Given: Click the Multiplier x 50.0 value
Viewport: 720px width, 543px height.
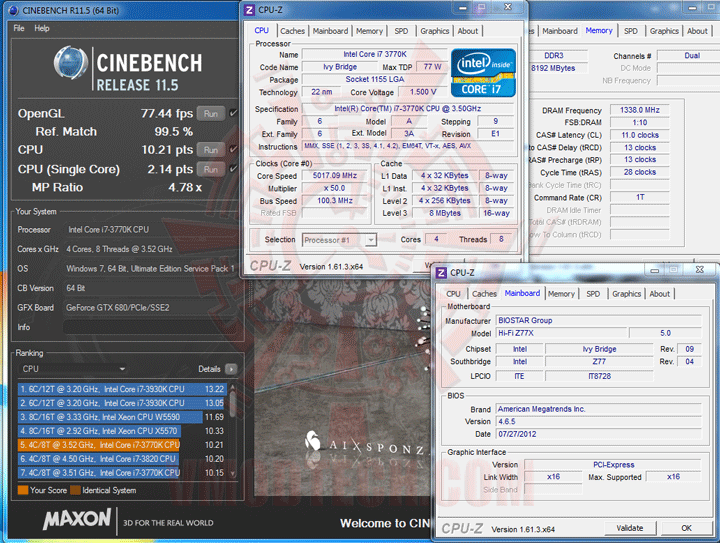Looking at the screenshot, I should [335, 188].
